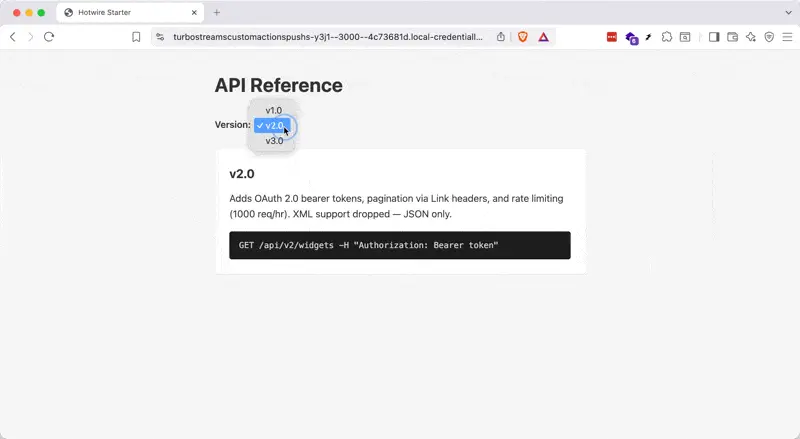
Task: Click the share icon in address bar
Action: coord(501,37)
